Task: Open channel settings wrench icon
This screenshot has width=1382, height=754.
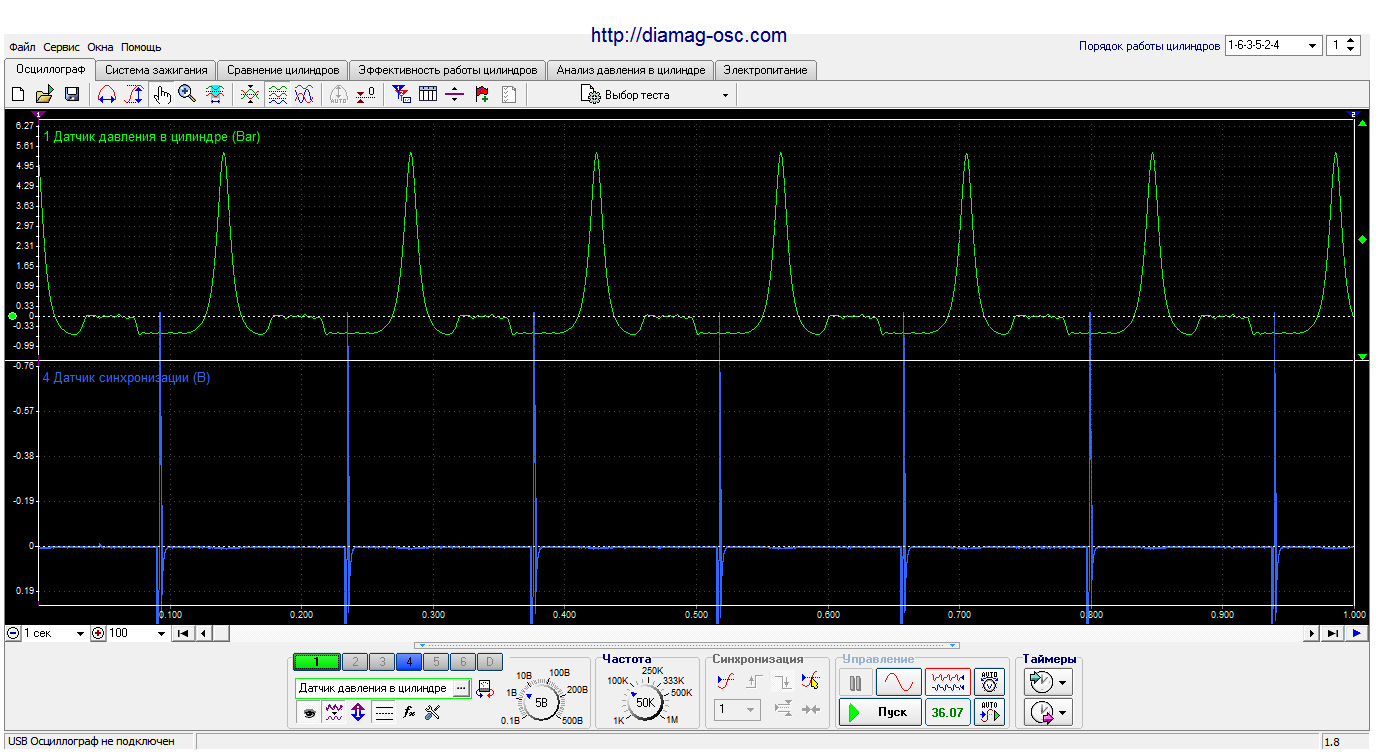Action: tap(433, 713)
